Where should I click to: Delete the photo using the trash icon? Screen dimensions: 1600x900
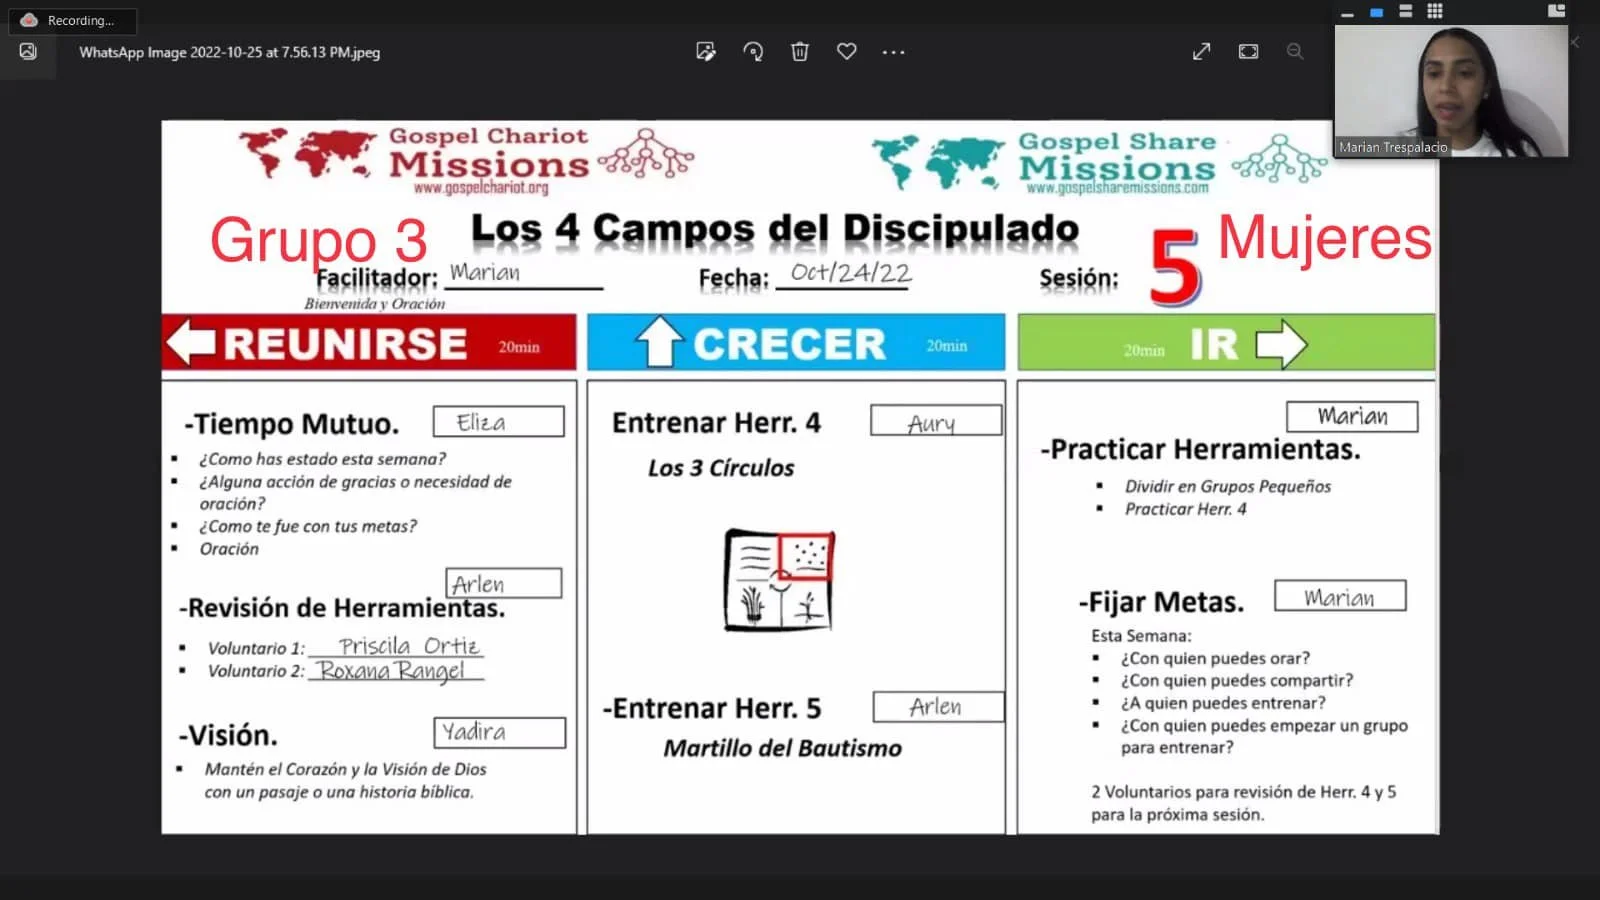click(x=800, y=52)
